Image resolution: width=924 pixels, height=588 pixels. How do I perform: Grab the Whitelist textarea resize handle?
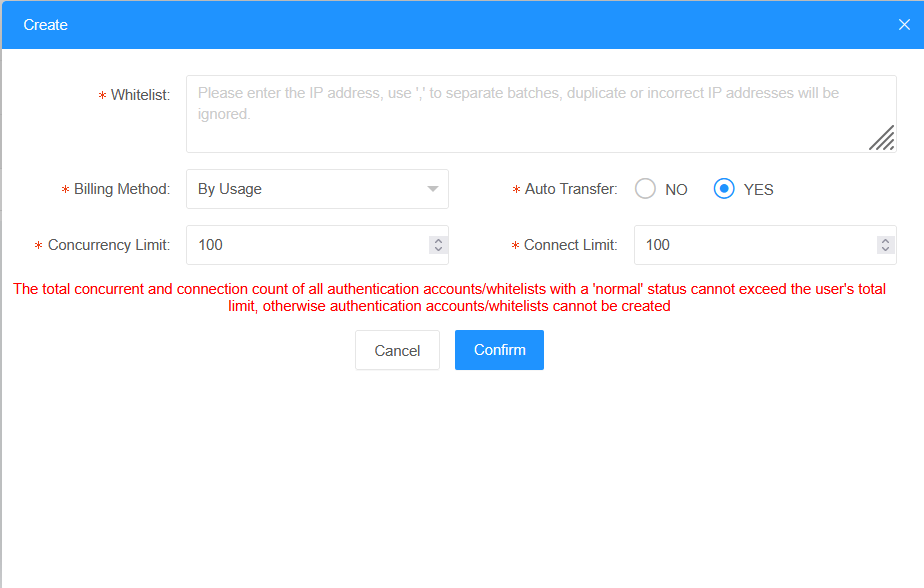[882, 138]
